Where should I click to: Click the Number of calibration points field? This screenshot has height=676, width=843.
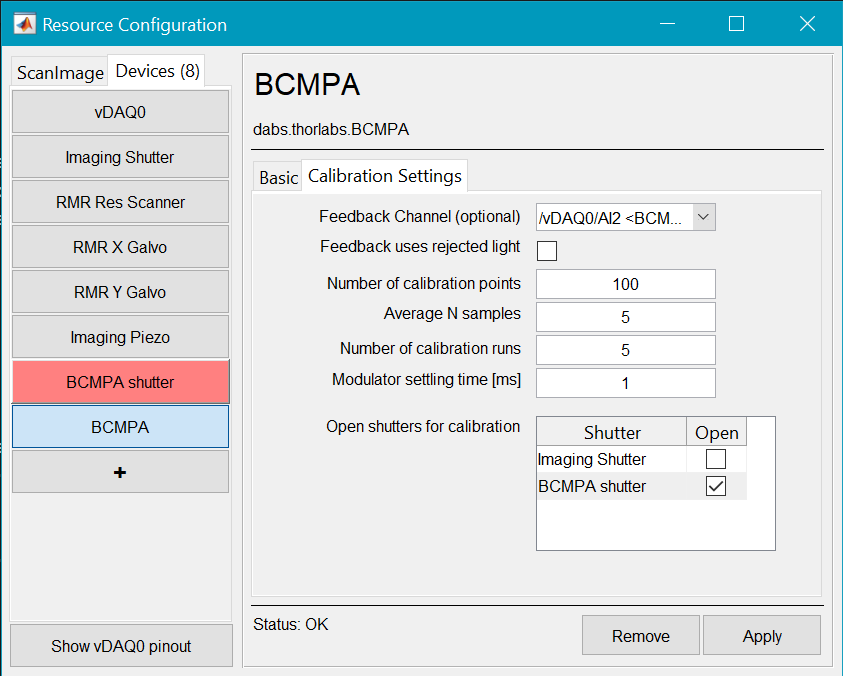coord(625,284)
